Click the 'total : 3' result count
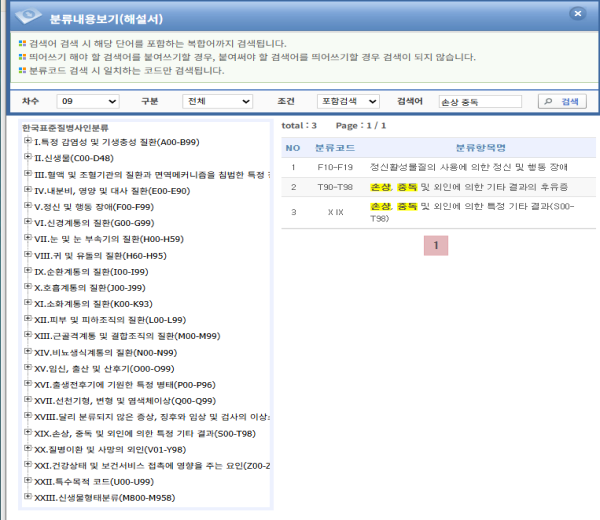The height and width of the screenshot is (520, 600). coord(299,126)
